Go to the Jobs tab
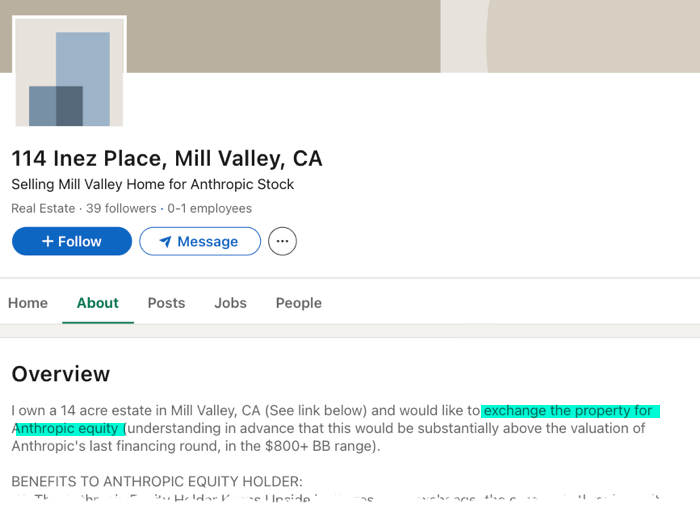The image size is (700, 522). coord(230,303)
